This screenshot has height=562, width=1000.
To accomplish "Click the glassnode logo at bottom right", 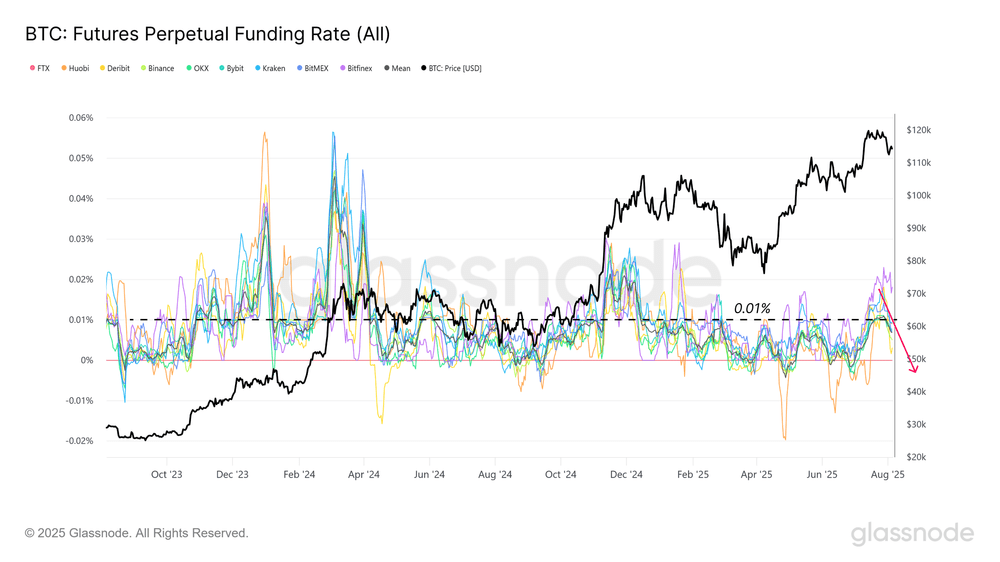I will 911,534.
